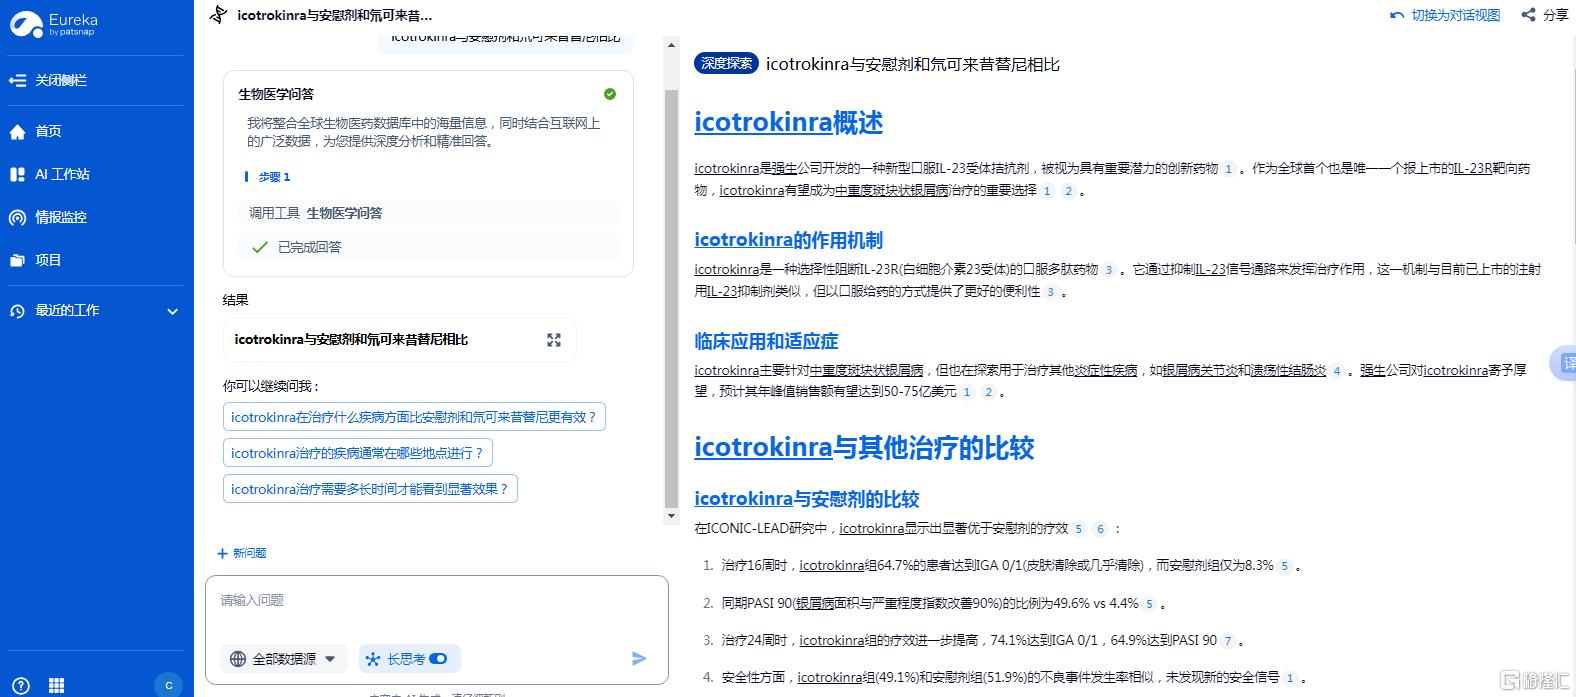The height and width of the screenshot is (697, 1576).
Task: Click the Eureka by Patsnap logo
Action: tap(54, 24)
